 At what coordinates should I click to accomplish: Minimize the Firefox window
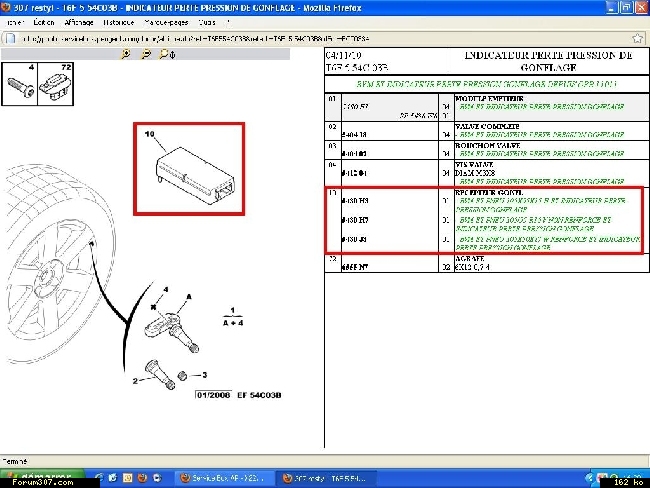point(612,7)
